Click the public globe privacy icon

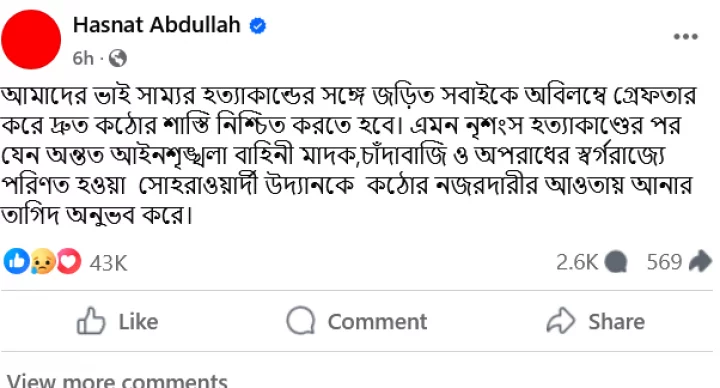click(x=118, y=58)
